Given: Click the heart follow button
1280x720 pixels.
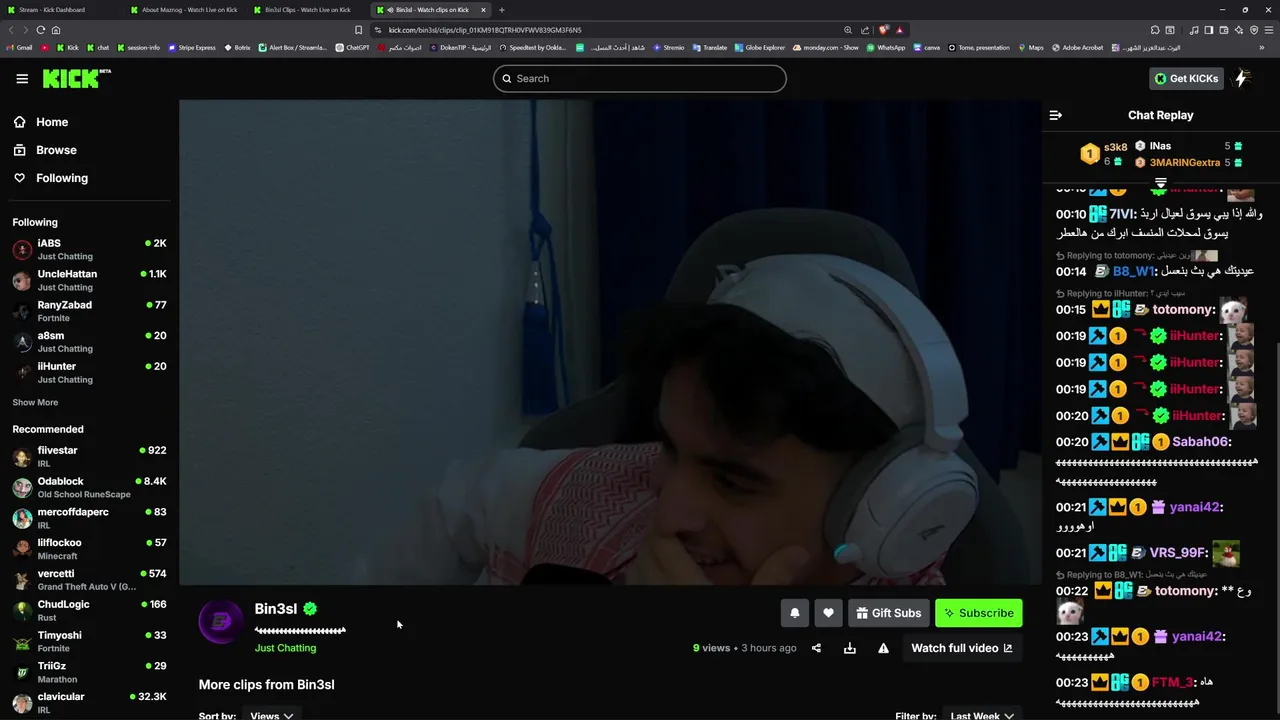Looking at the screenshot, I should click(x=828, y=613).
